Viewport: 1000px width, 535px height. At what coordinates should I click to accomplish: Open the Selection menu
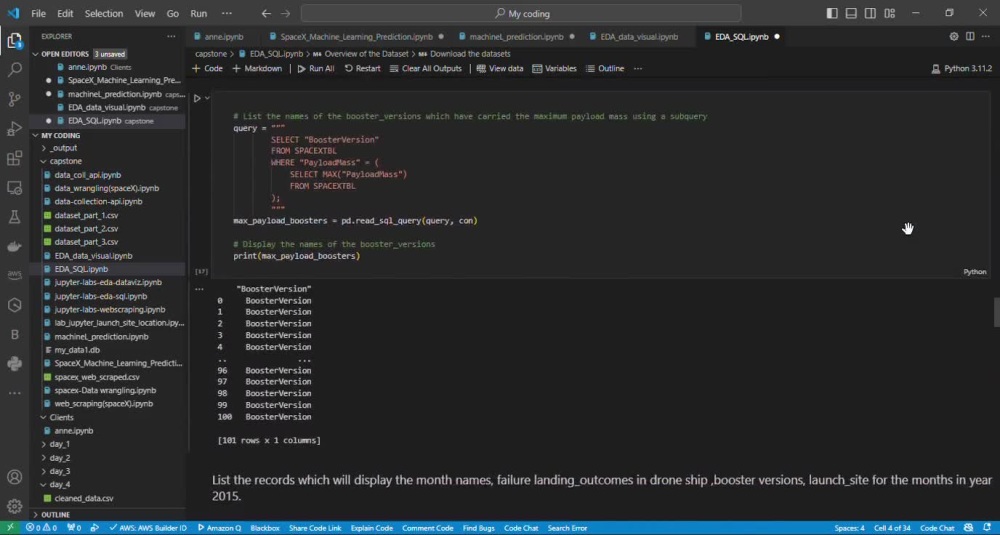(x=104, y=13)
